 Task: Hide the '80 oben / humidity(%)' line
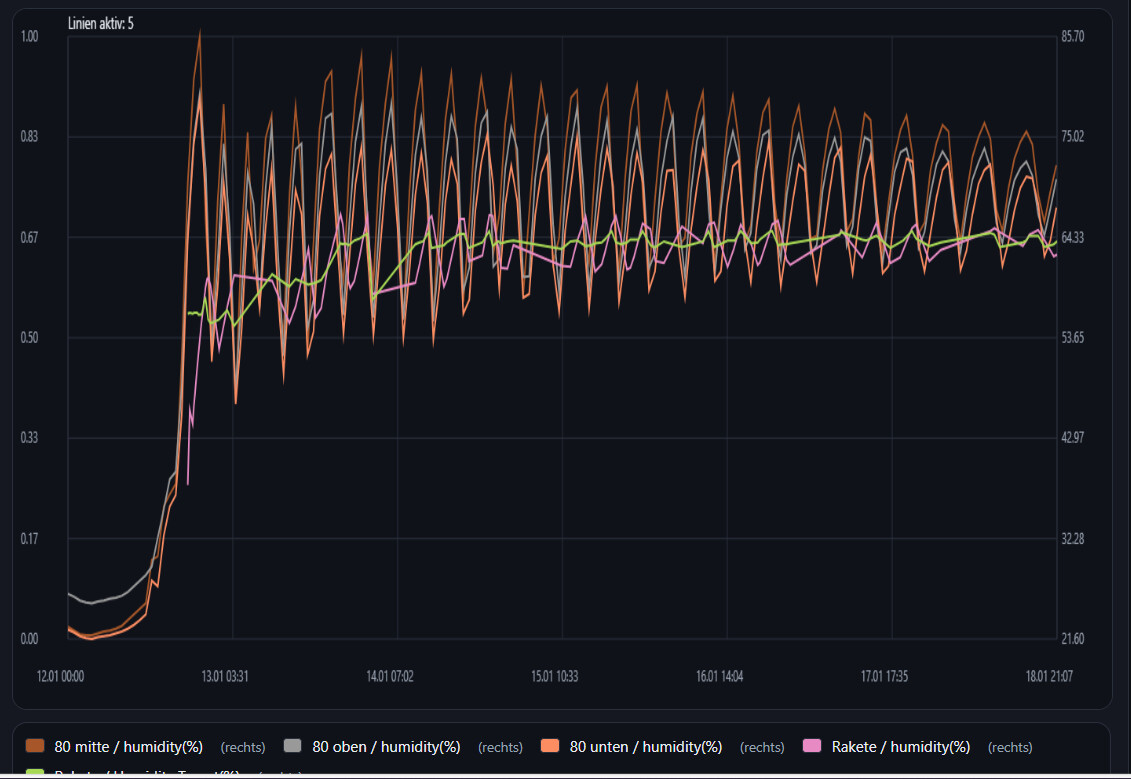[386, 746]
